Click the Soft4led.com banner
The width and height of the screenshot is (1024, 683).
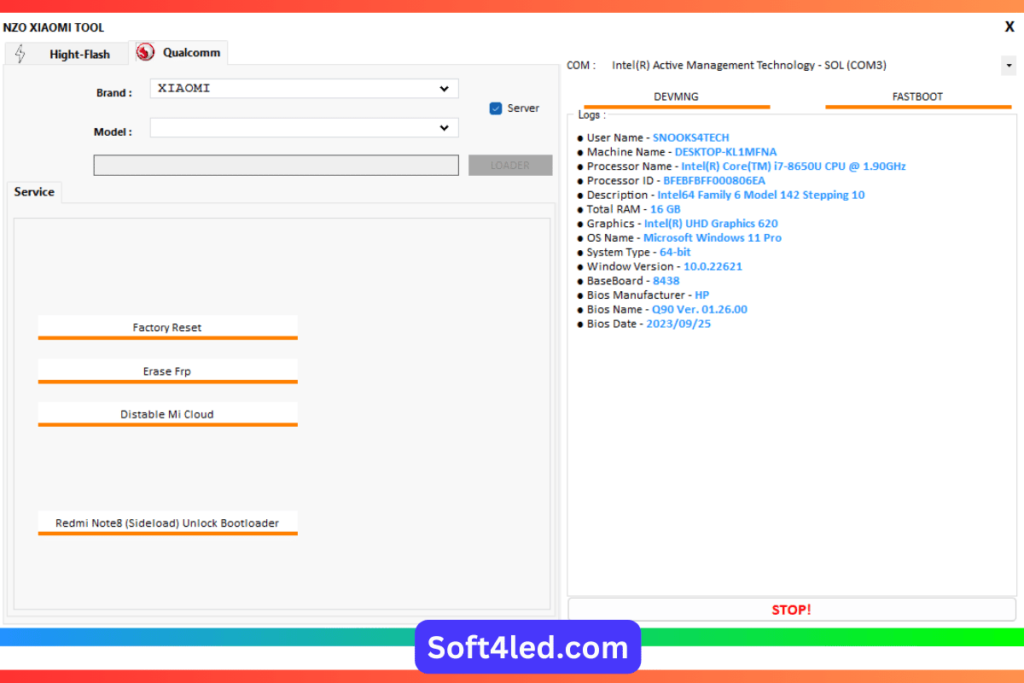click(x=527, y=647)
